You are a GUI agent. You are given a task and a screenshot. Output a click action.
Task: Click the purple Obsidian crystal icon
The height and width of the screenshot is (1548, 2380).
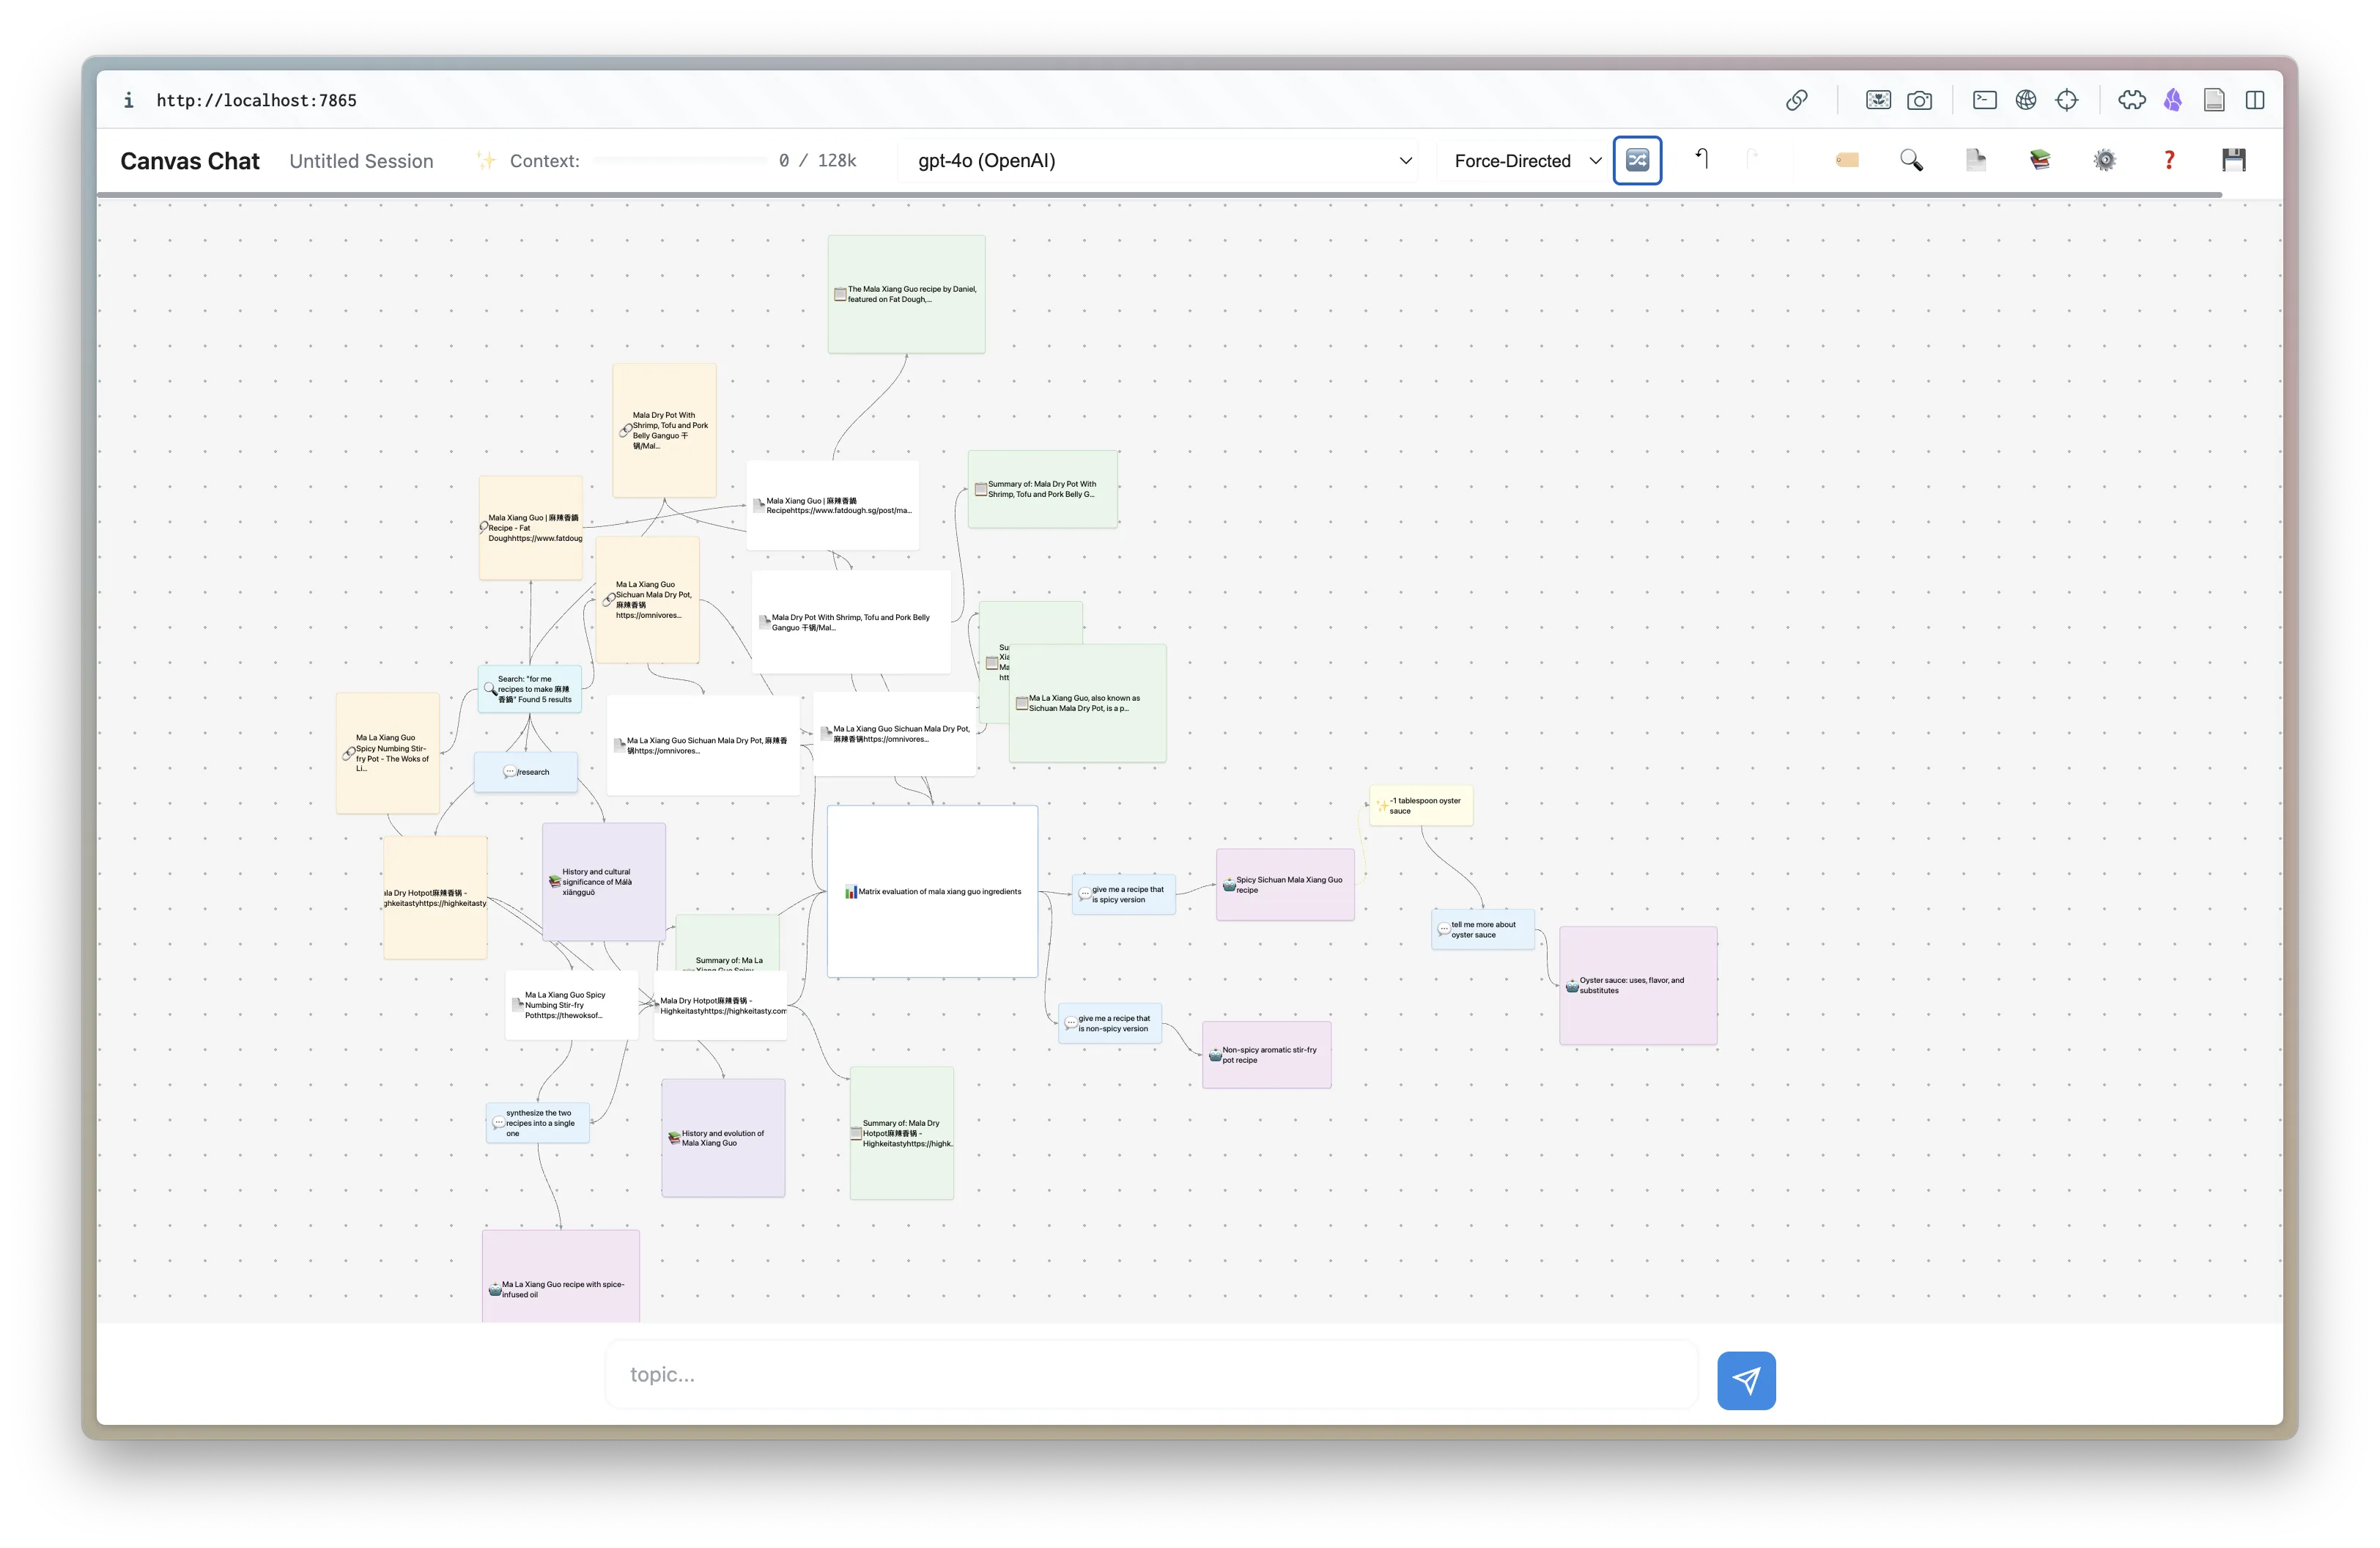tap(2172, 100)
